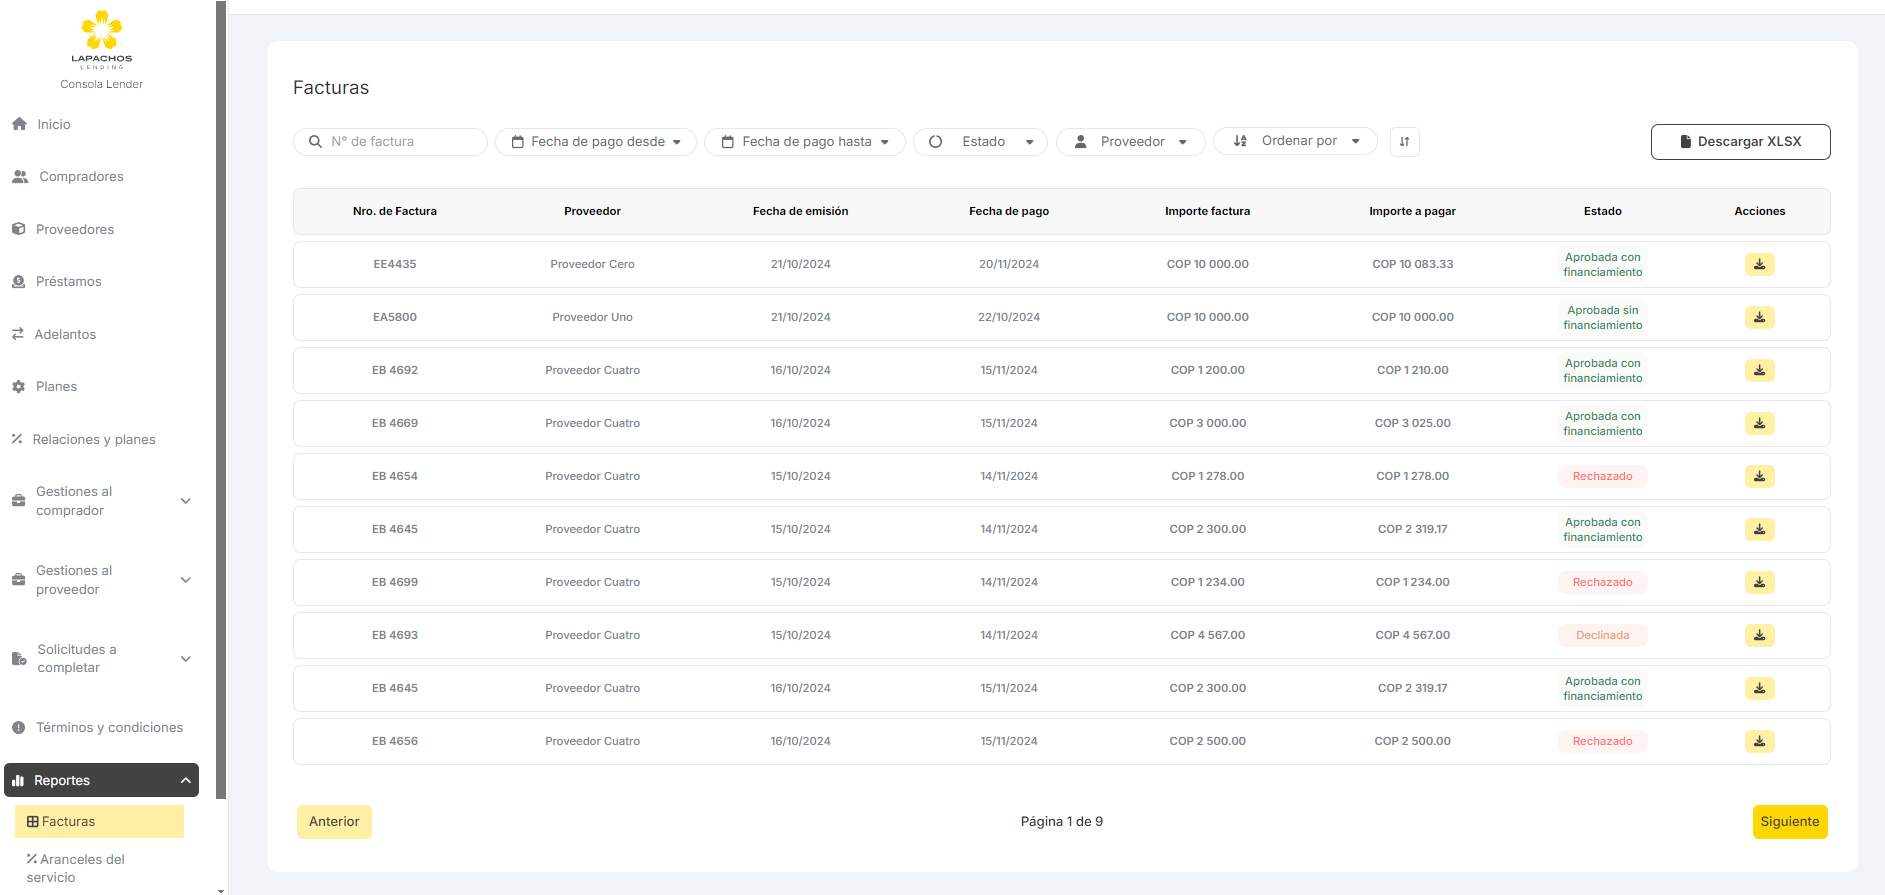This screenshot has height=895, width=1885.
Task: Click the sidebar vertical scrollbar
Action: pyautogui.click(x=221, y=400)
